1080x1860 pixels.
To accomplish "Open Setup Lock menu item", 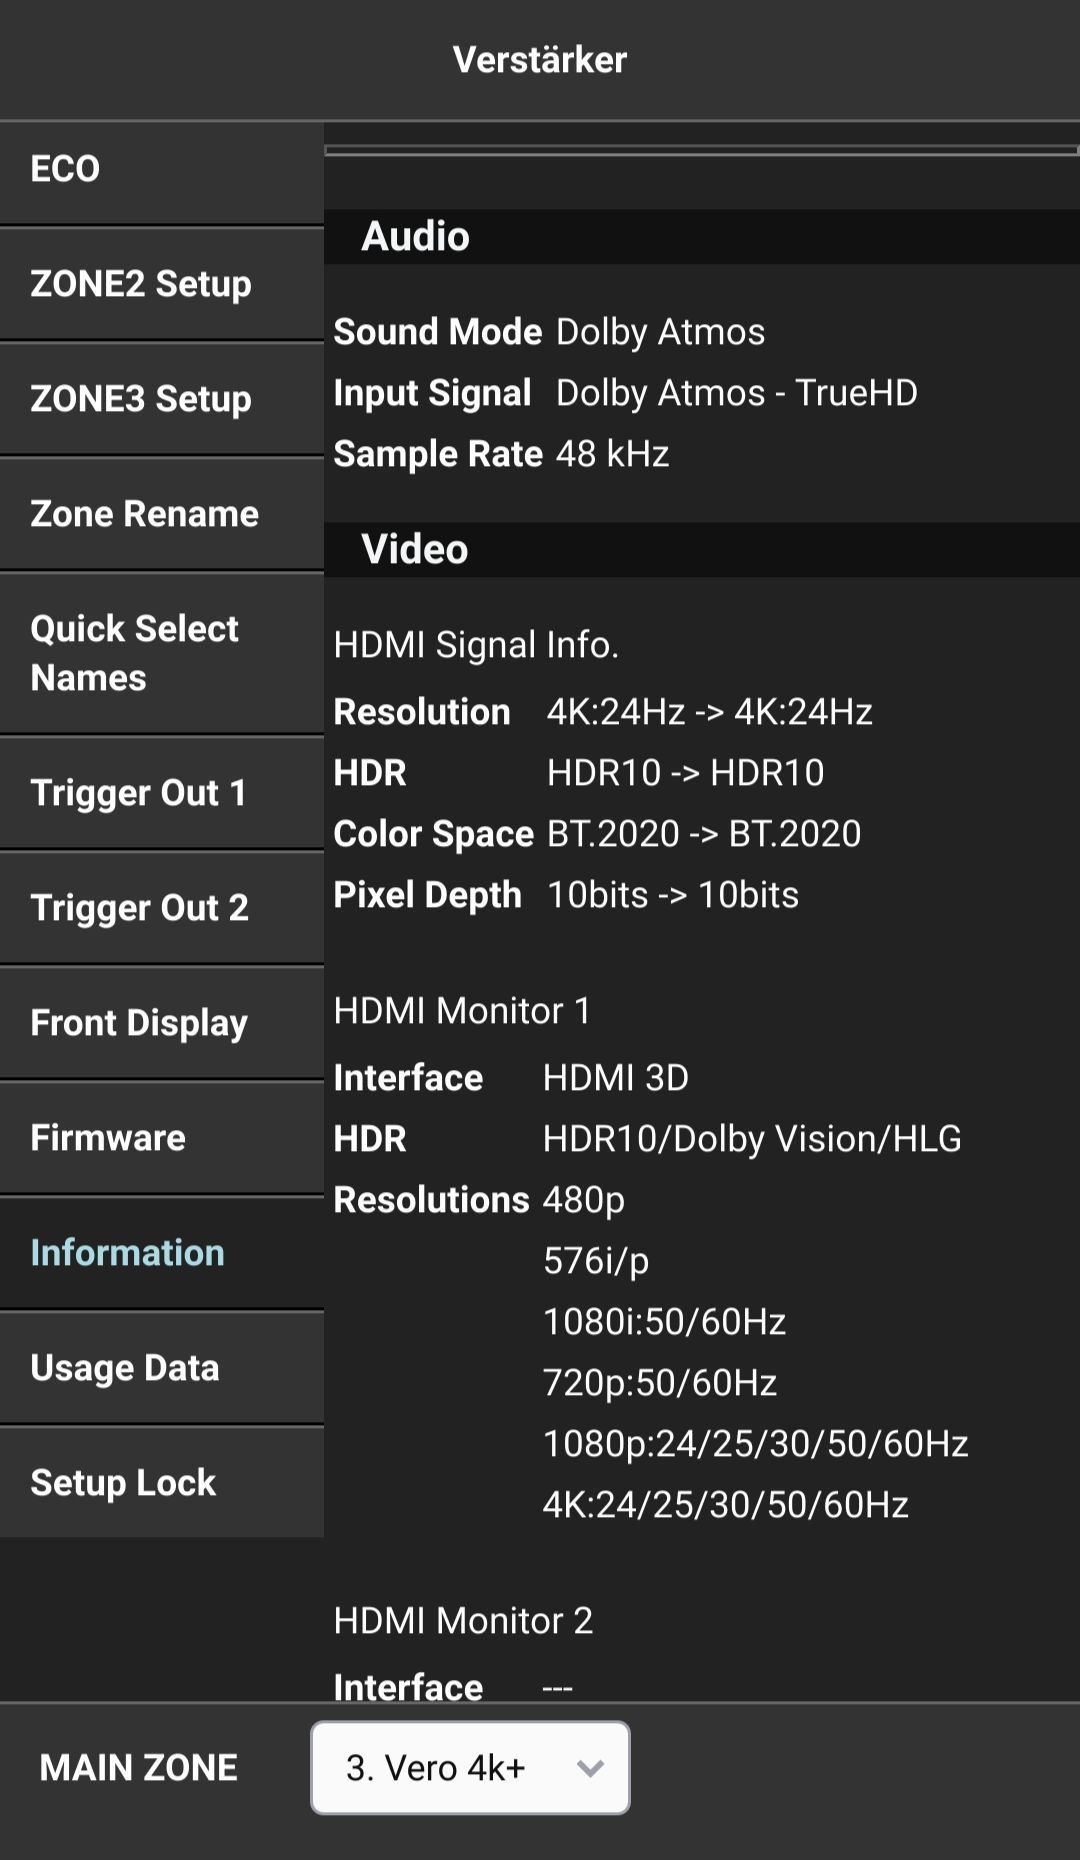I will [160, 1483].
